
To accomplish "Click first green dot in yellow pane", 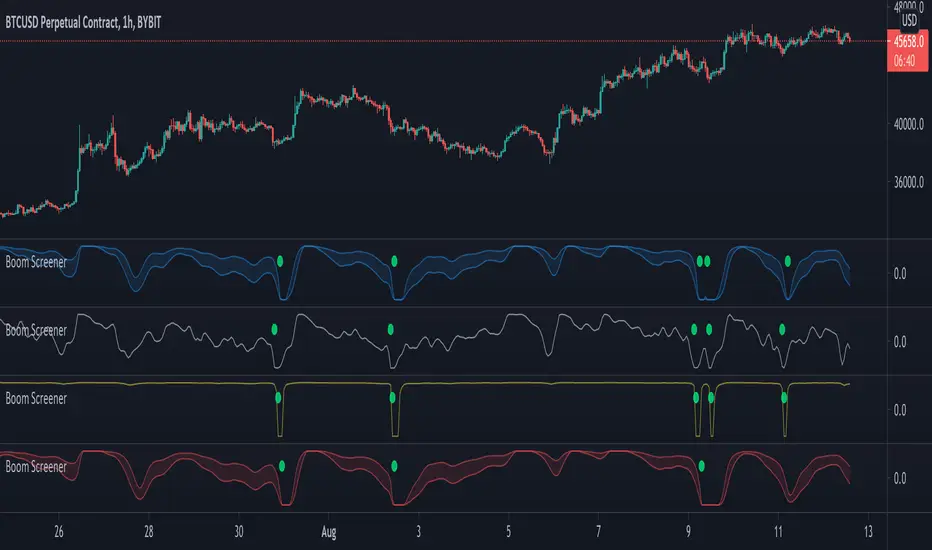I will (278, 398).
